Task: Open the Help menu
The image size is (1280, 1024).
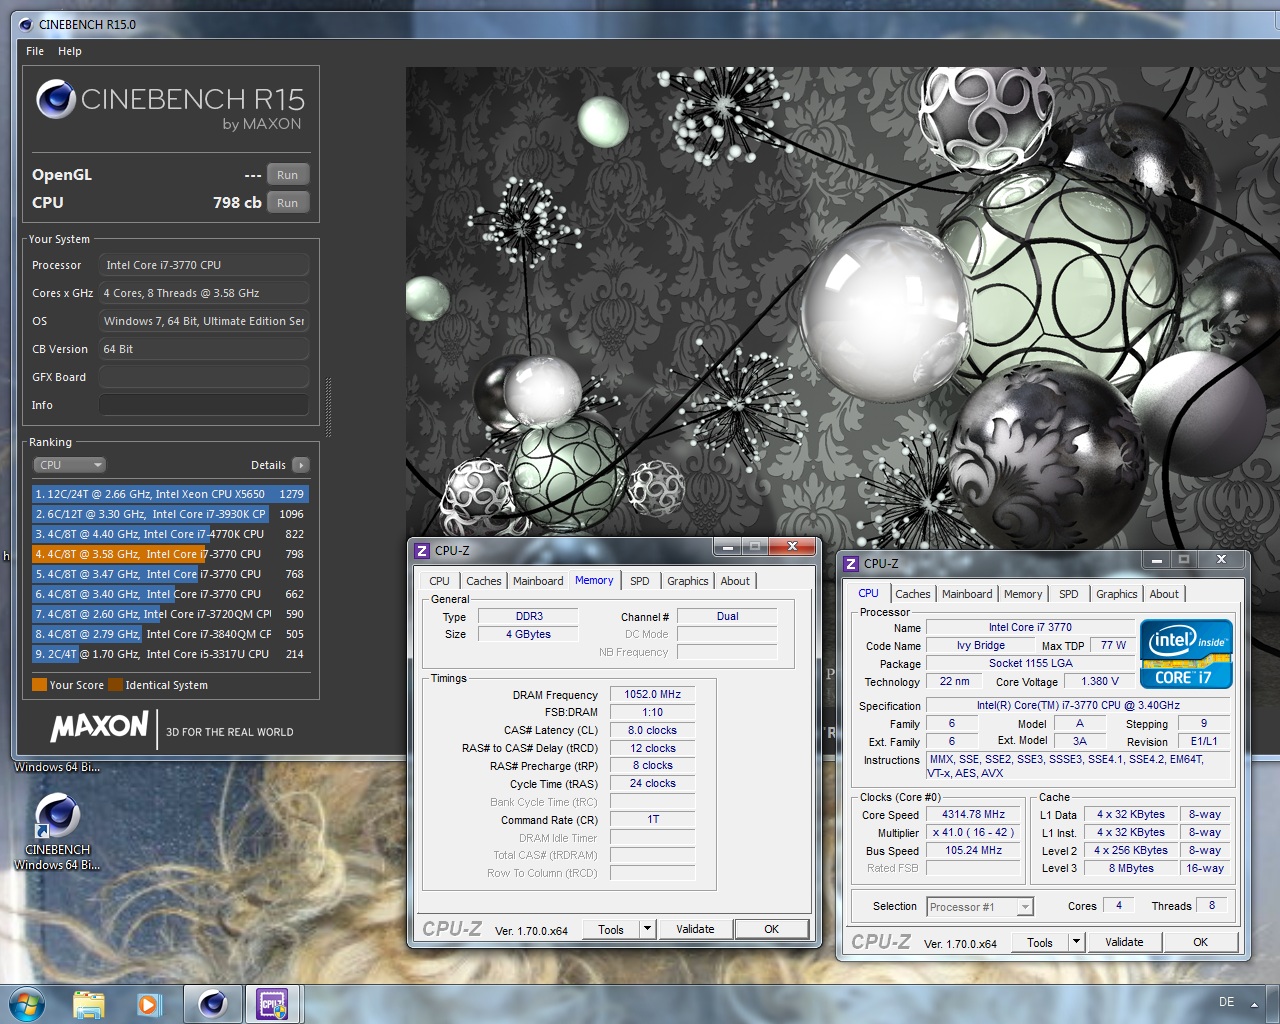Action: coord(70,51)
